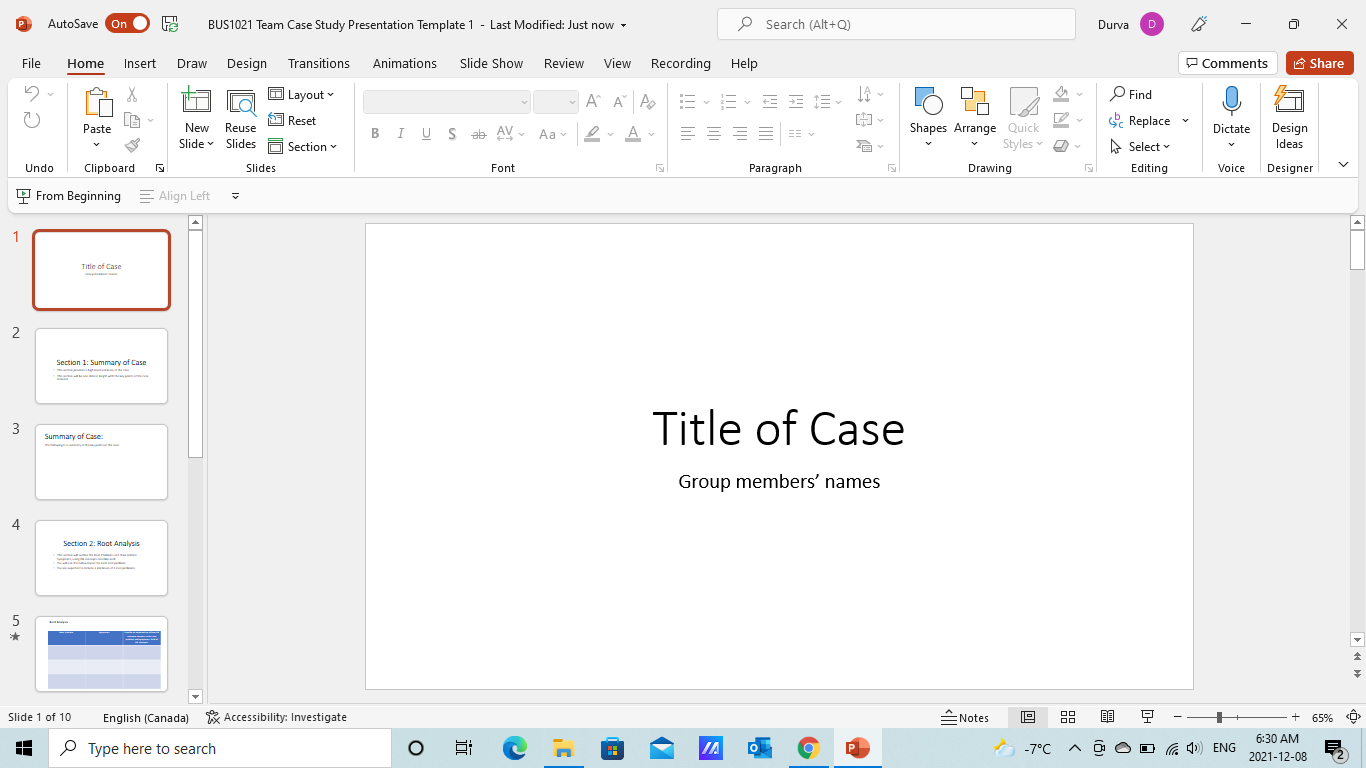
Task: Click the Share button
Action: (1319, 63)
